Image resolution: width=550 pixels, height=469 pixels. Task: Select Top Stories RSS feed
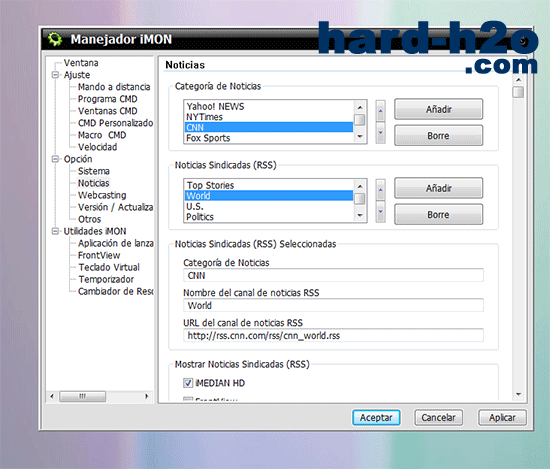269,185
